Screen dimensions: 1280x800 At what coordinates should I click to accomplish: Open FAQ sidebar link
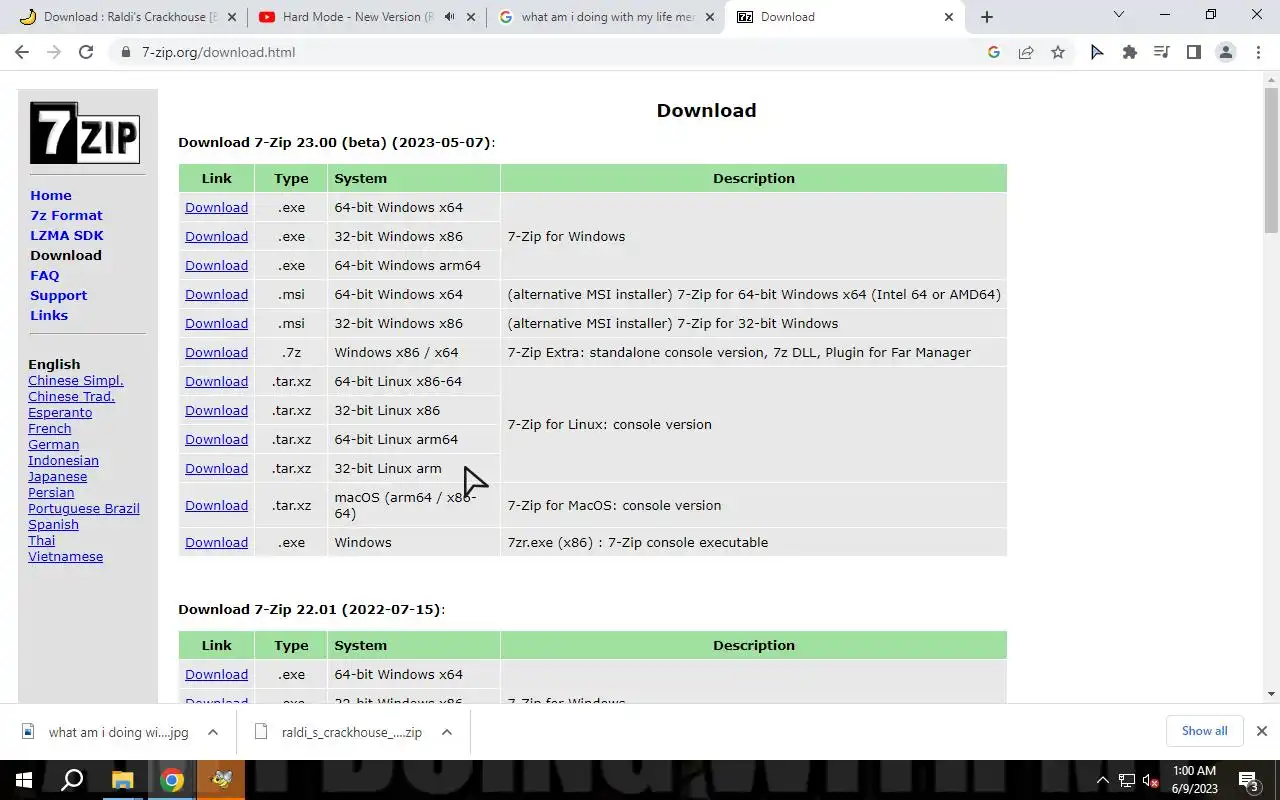click(44, 275)
